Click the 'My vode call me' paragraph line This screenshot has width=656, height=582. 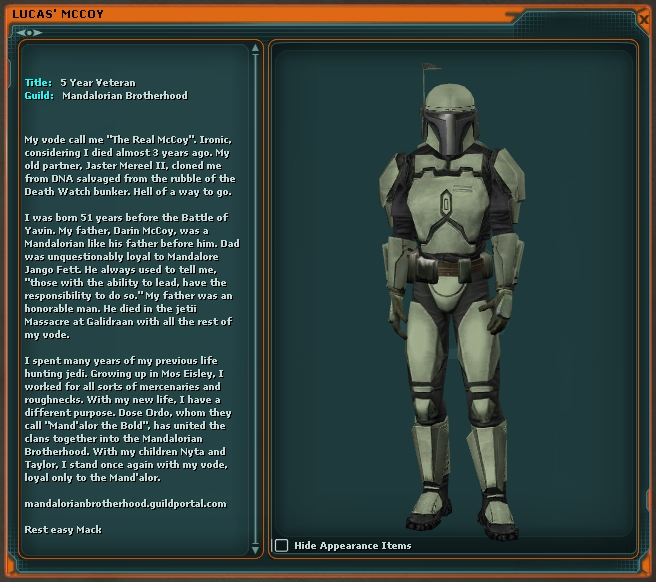pos(128,139)
